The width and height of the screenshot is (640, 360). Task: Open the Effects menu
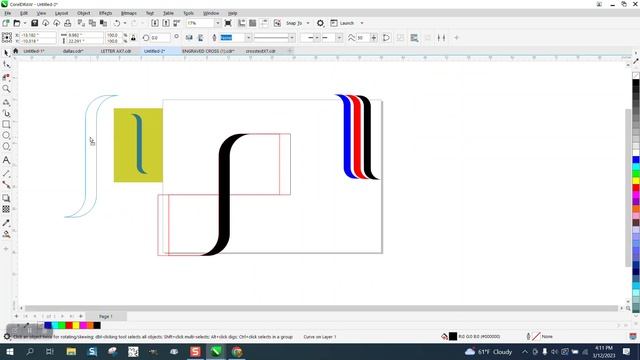coord(105,13)
